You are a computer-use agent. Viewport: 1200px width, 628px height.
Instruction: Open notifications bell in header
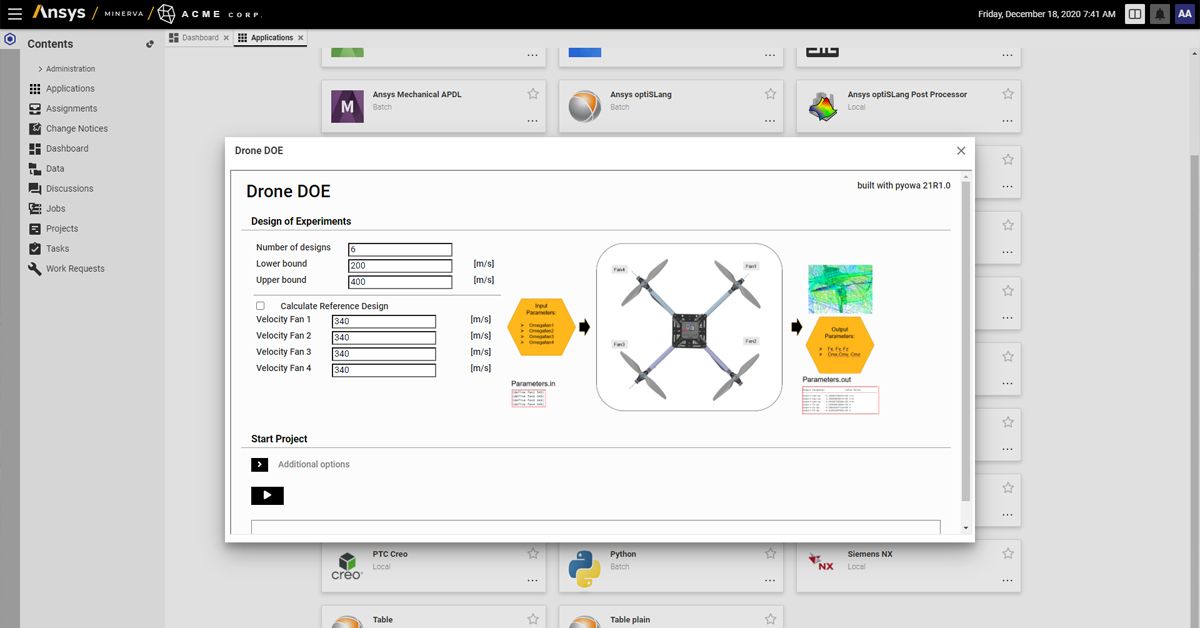(x=1160, y=14)
